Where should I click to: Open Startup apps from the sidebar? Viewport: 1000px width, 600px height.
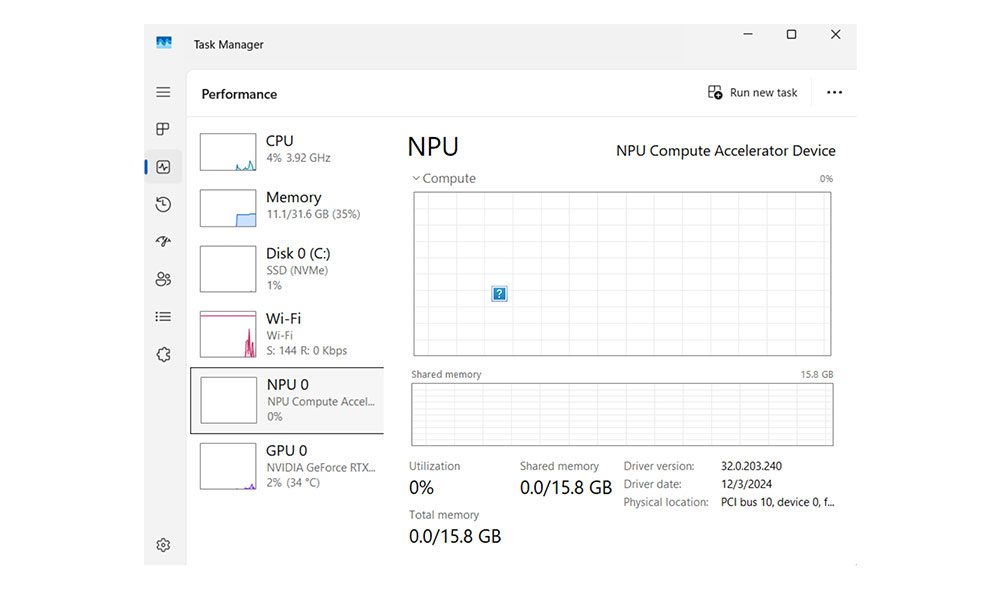point(163,242)
